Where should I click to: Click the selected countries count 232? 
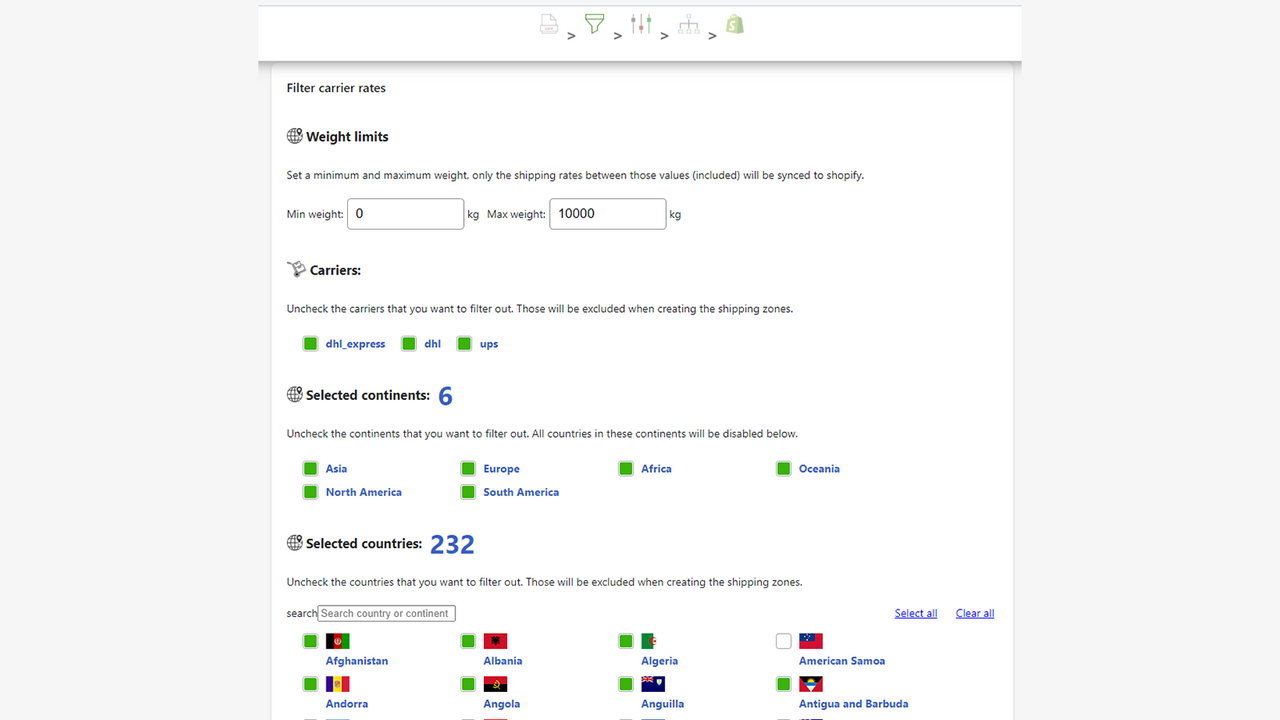click(452, 544)
